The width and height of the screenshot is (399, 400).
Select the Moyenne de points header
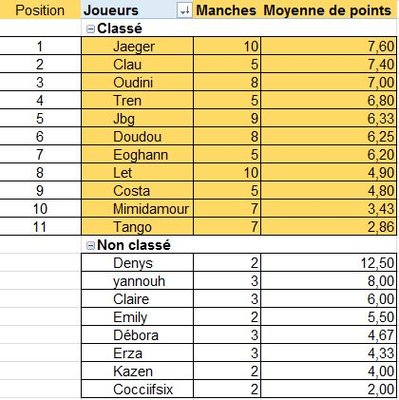coord(328,10)
